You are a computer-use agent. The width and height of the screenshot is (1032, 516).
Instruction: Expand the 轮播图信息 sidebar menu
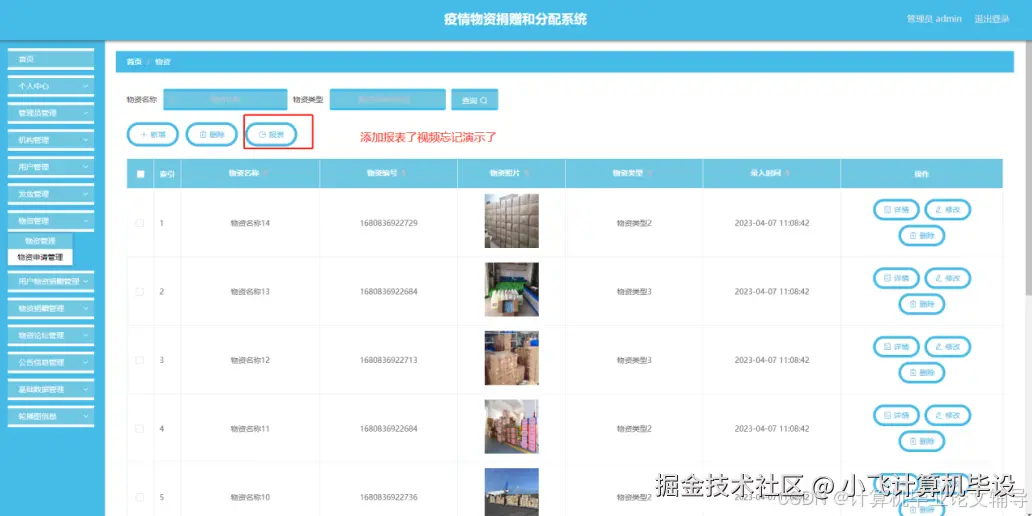(51, 417)
